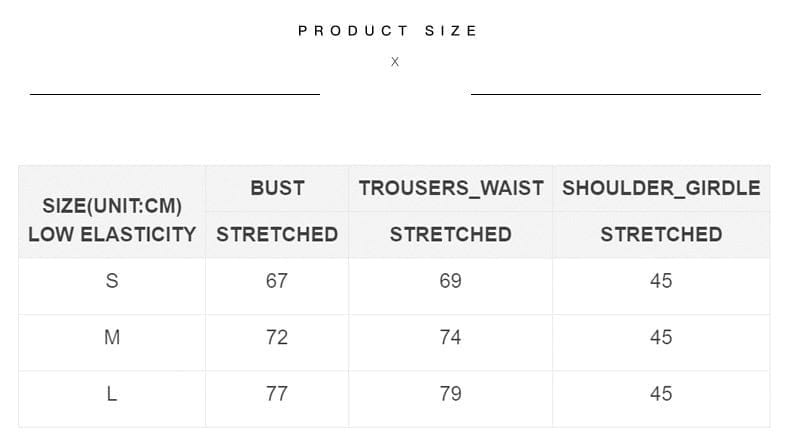Click the small X below the title
Viewport: 790px width, 445px height.
click(x=395, y=62)
